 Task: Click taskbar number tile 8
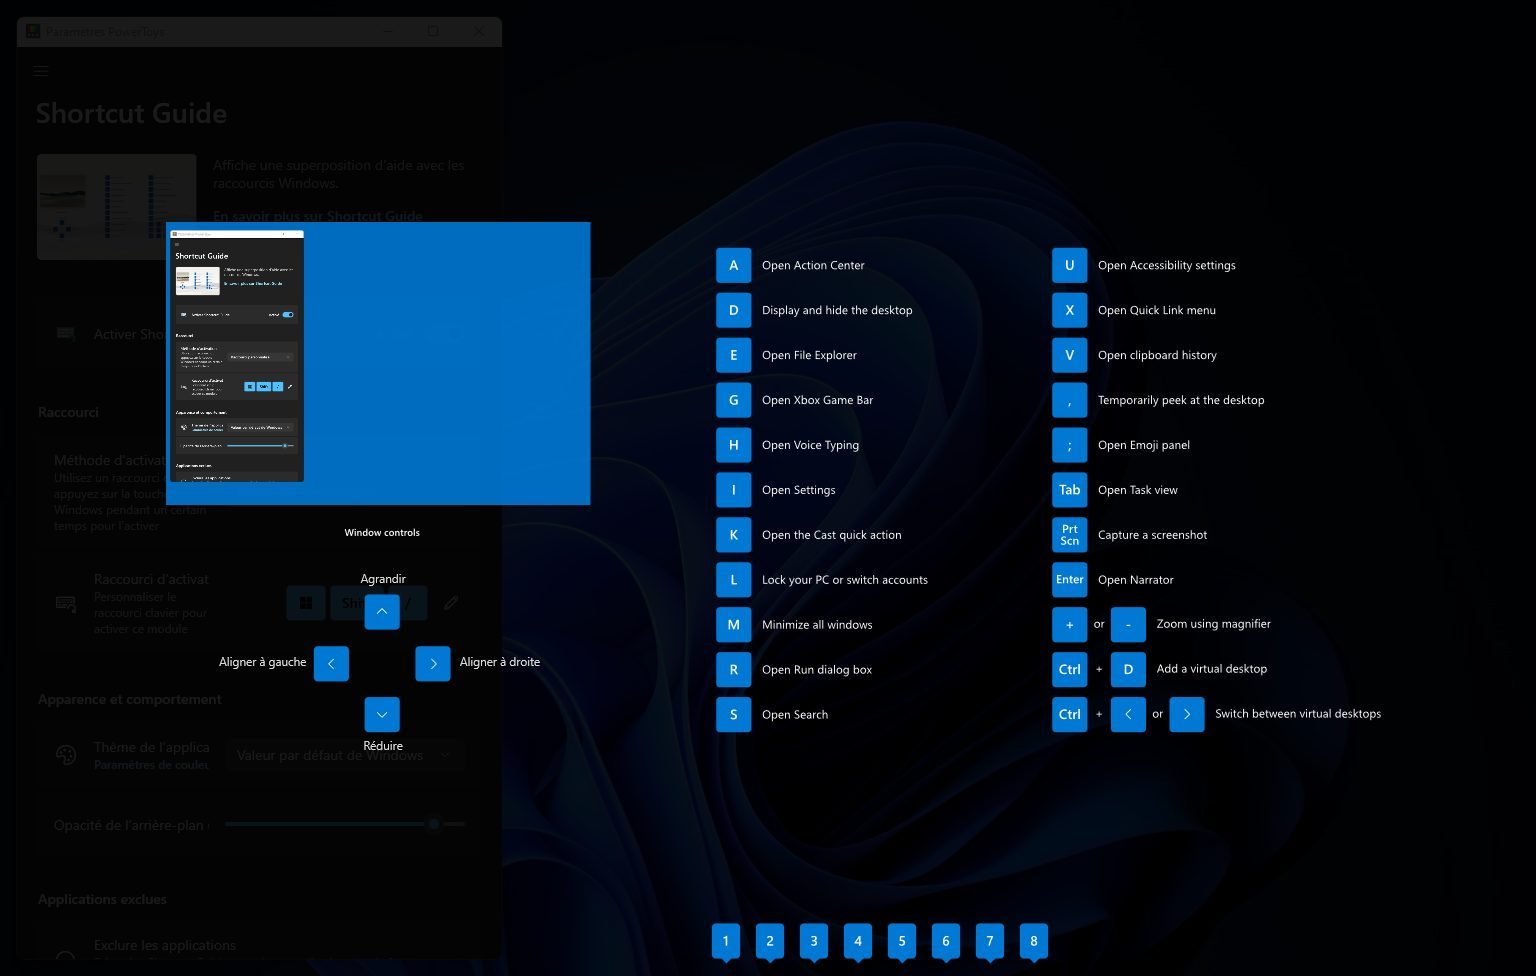click(x=1034, y=941)
